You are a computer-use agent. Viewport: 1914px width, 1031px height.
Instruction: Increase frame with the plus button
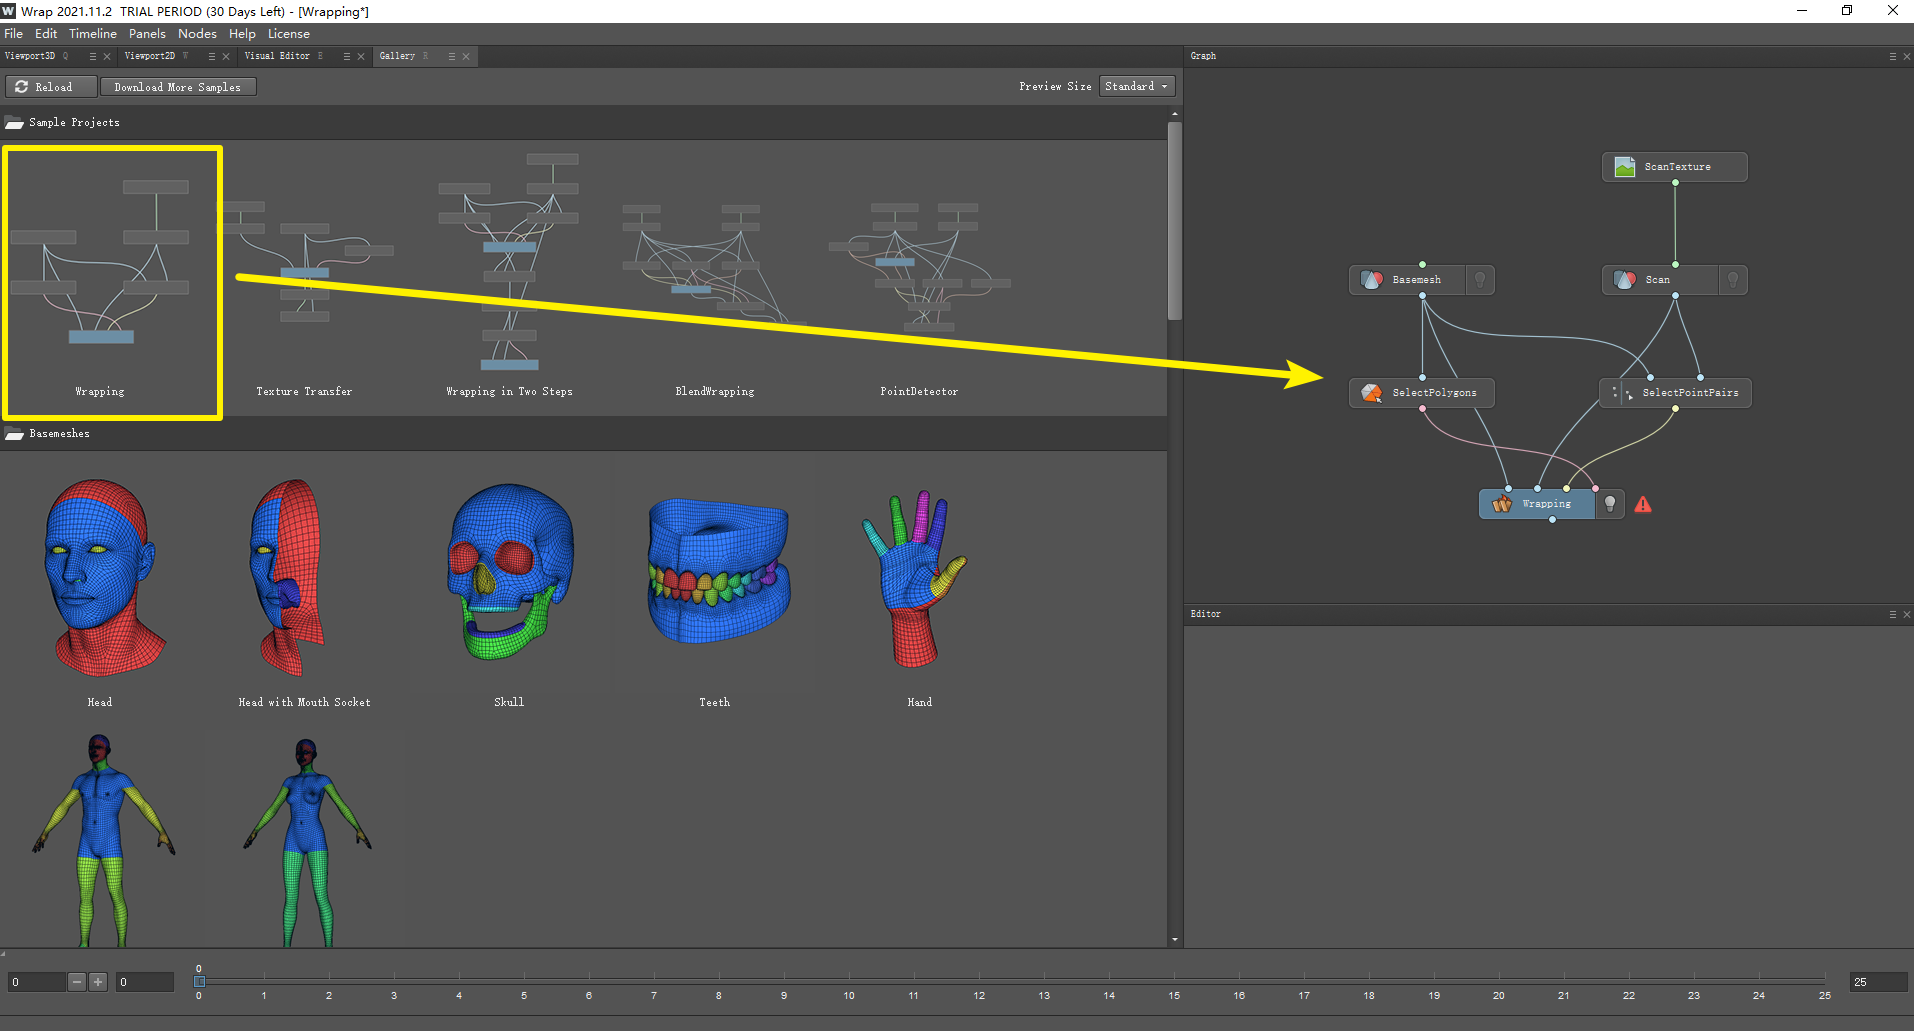point(98,982)
